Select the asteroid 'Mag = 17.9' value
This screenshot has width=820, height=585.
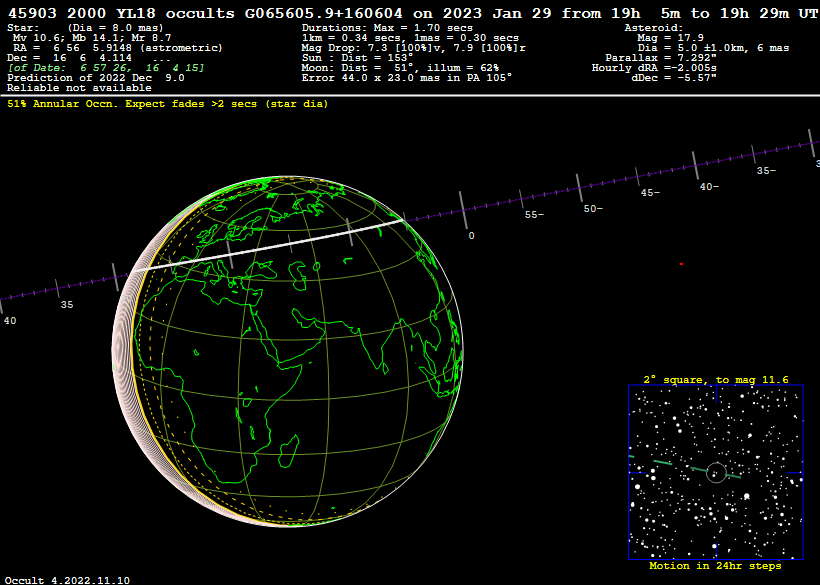tap(670, 38)
